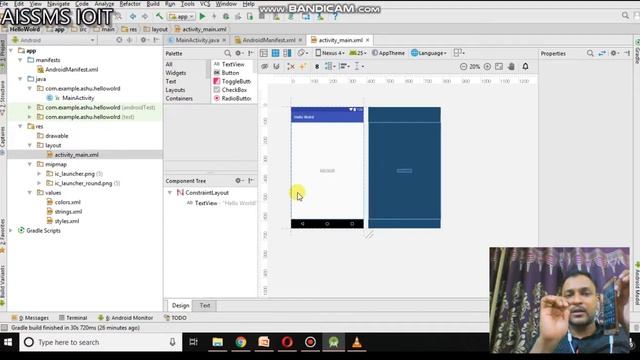Open the Tools menu
Image resolution: width=640 pixels, height=360 pixels.
(188, 4)
